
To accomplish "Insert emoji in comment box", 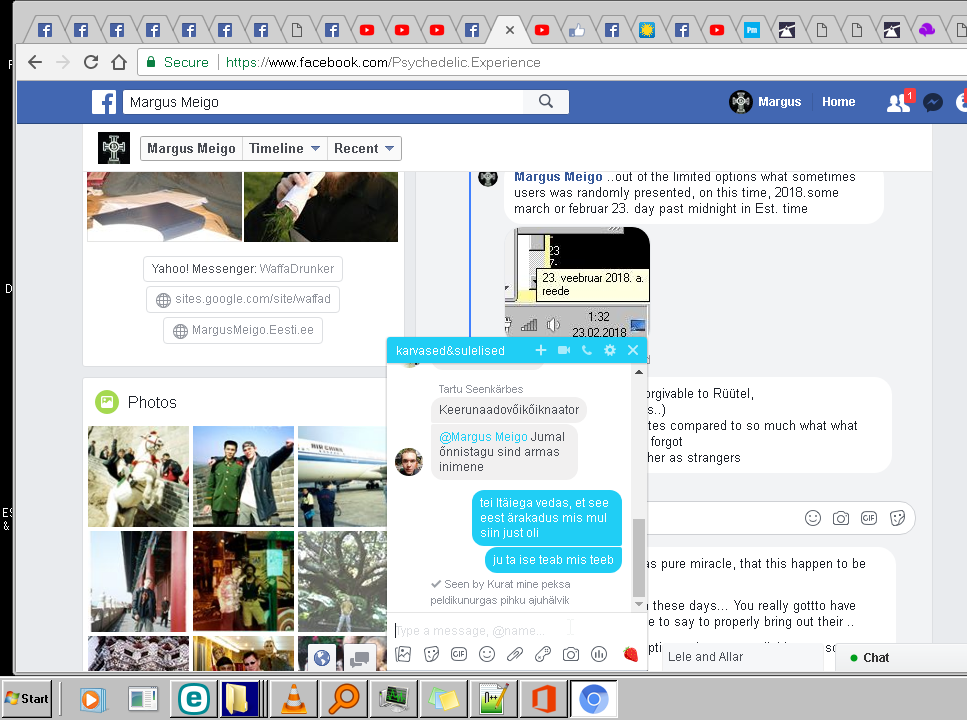I will (813, 518).
